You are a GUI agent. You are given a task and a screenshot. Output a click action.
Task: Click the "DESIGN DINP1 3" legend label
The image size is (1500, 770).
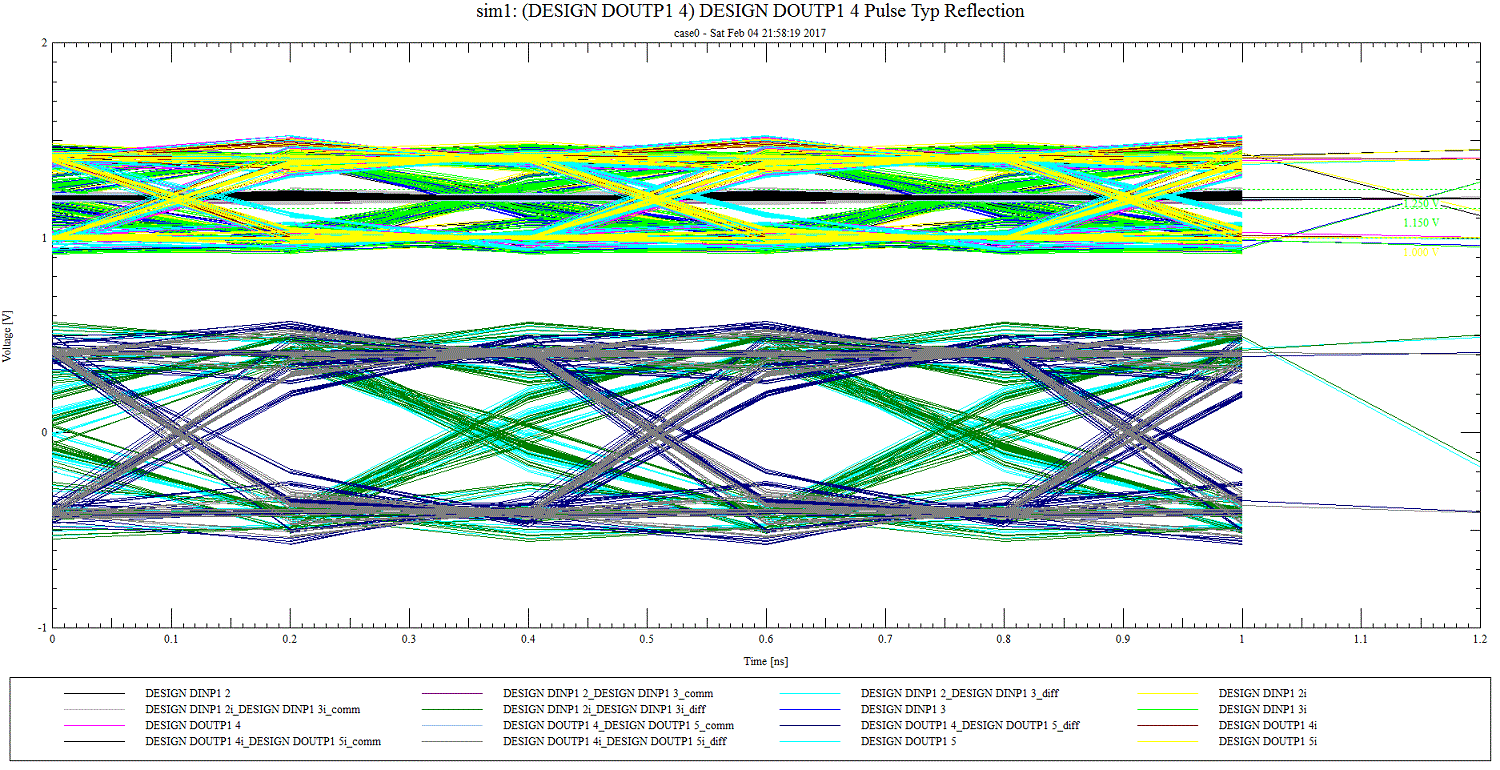(x=903, y=709)
